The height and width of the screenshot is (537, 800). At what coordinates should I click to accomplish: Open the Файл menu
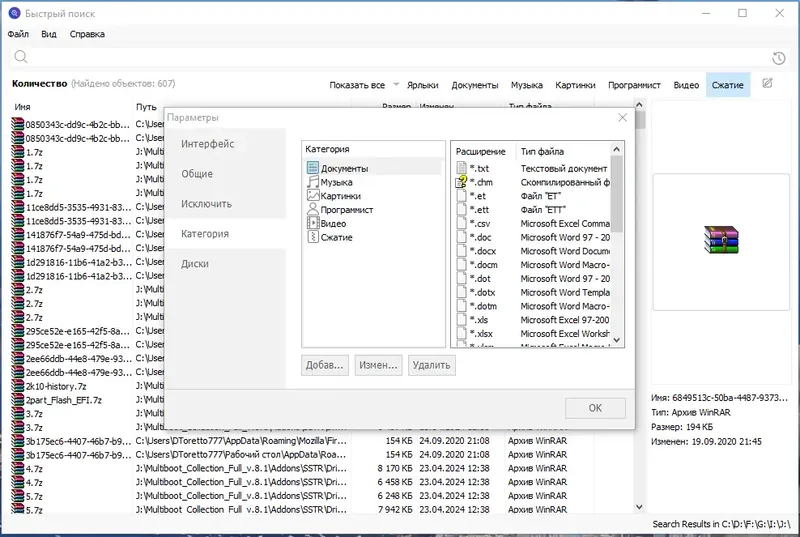click(18, 34)
